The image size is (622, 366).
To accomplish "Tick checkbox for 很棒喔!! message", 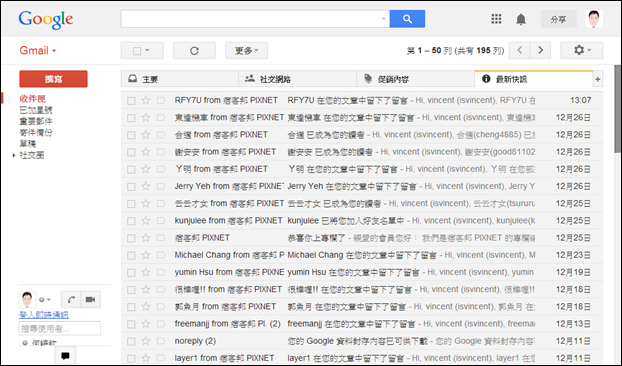I will pyautogui.click(x=131, y=290).
